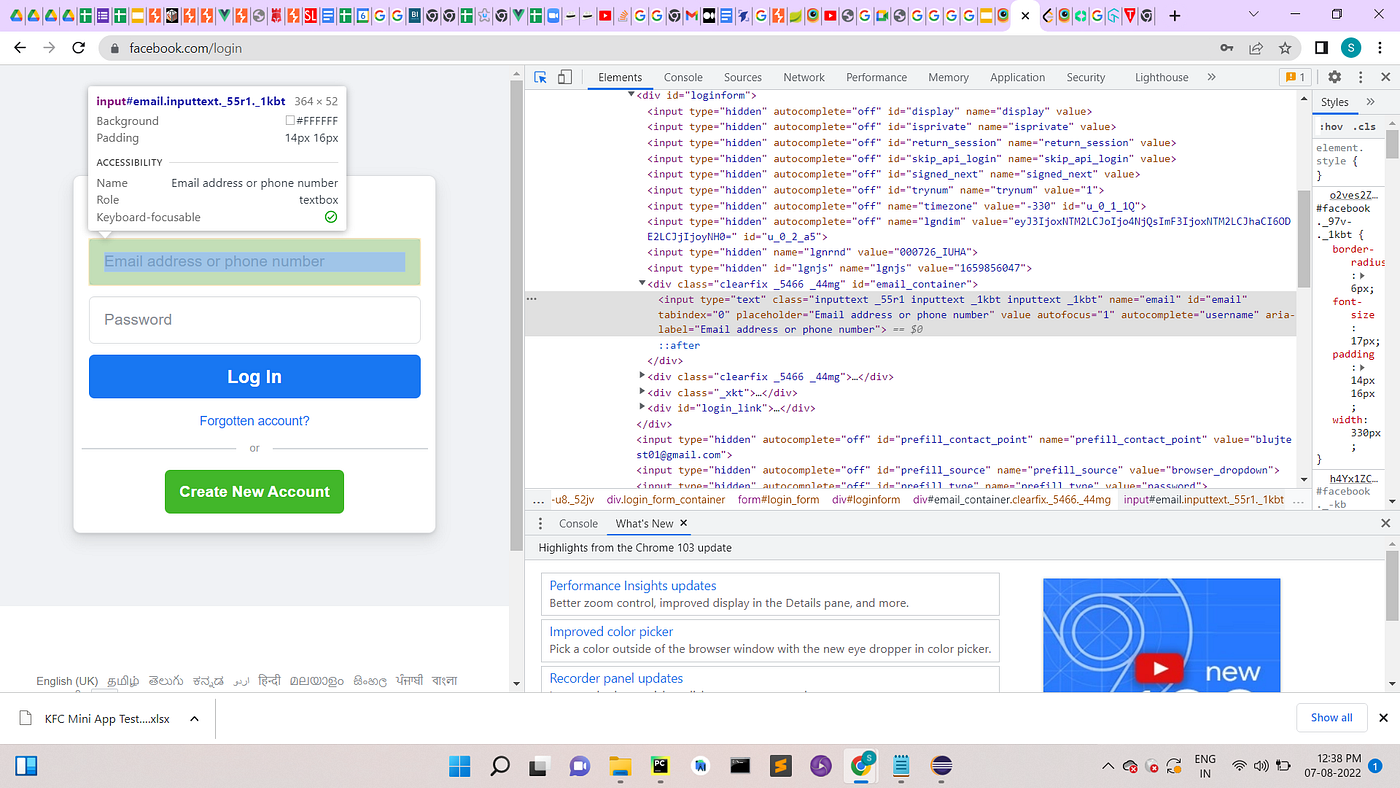Viewport: 1400px width, 788px height.
Task: Open DevTools settings gear
Action: (1334, 76)
